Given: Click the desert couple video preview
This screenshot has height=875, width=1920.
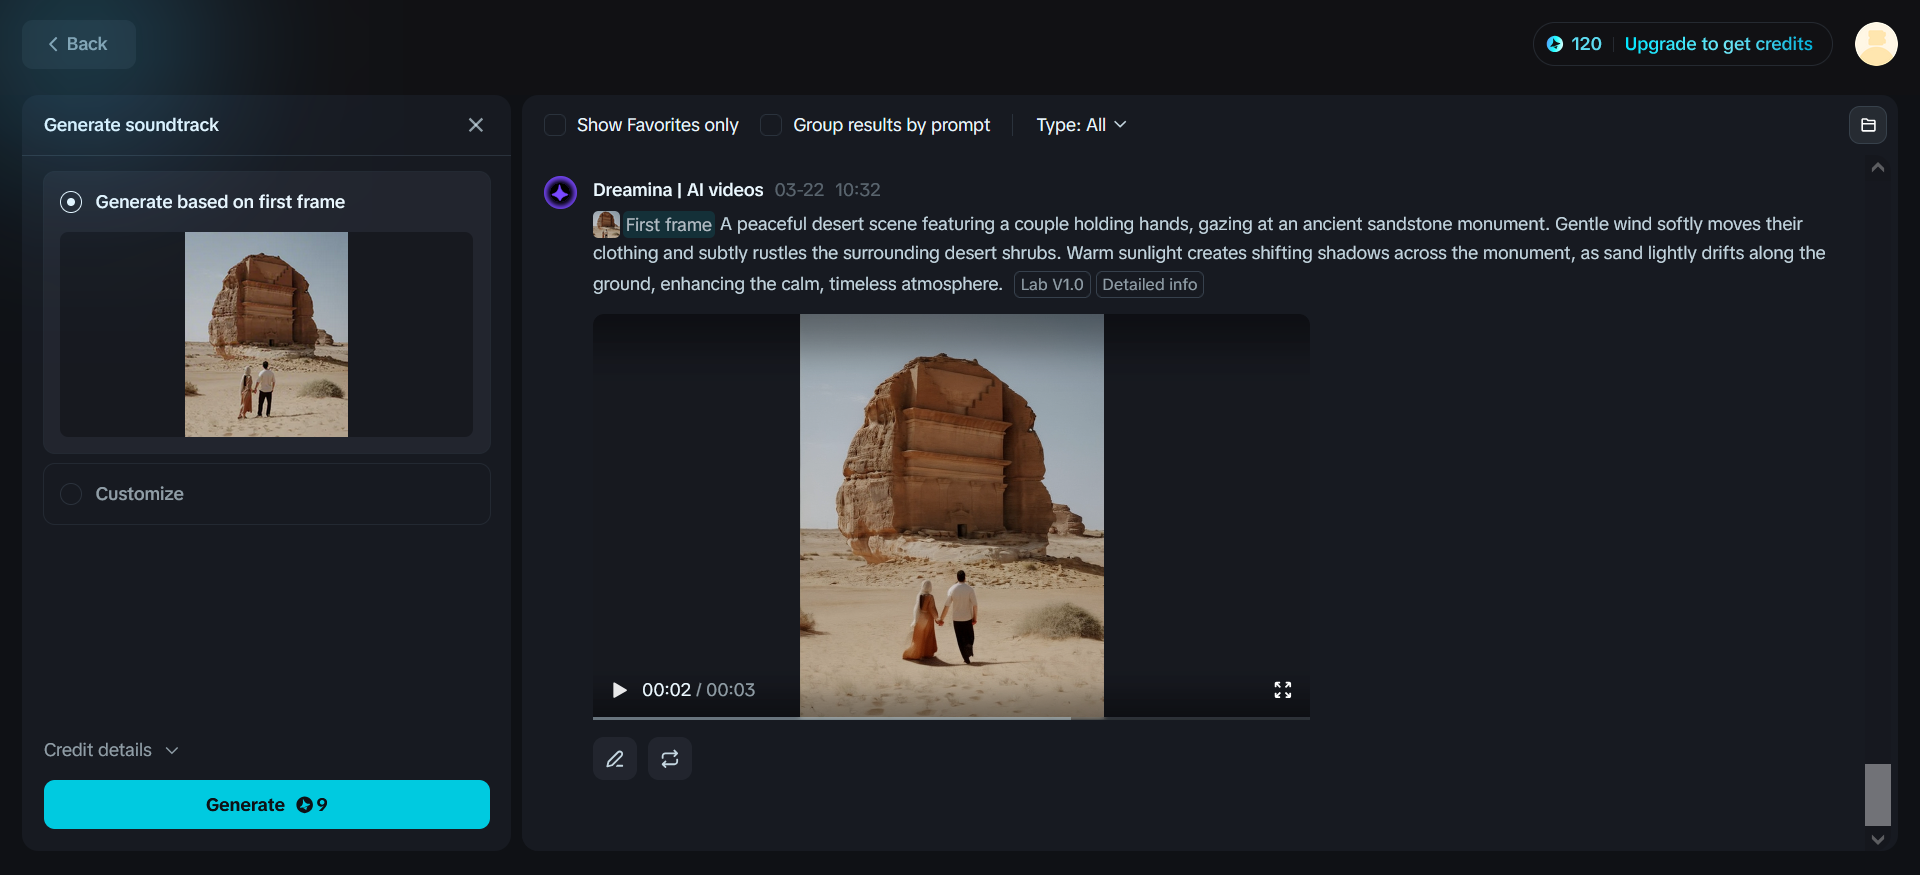Looking at the screenshot, I should [x=952, y=516].
